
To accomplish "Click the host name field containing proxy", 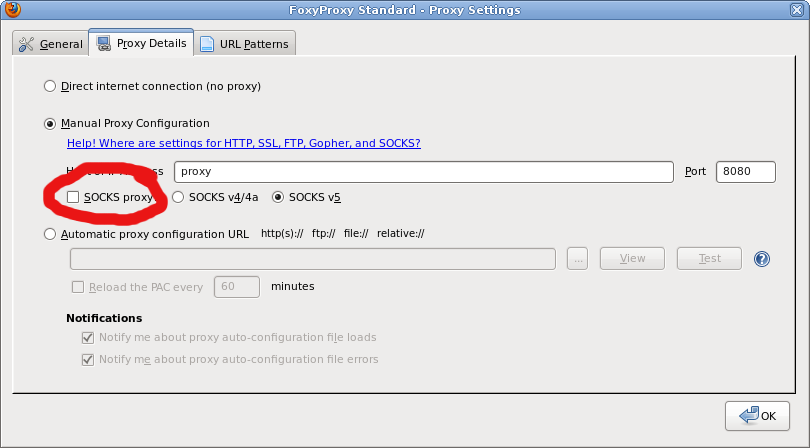I will click(x=424, y=172).
